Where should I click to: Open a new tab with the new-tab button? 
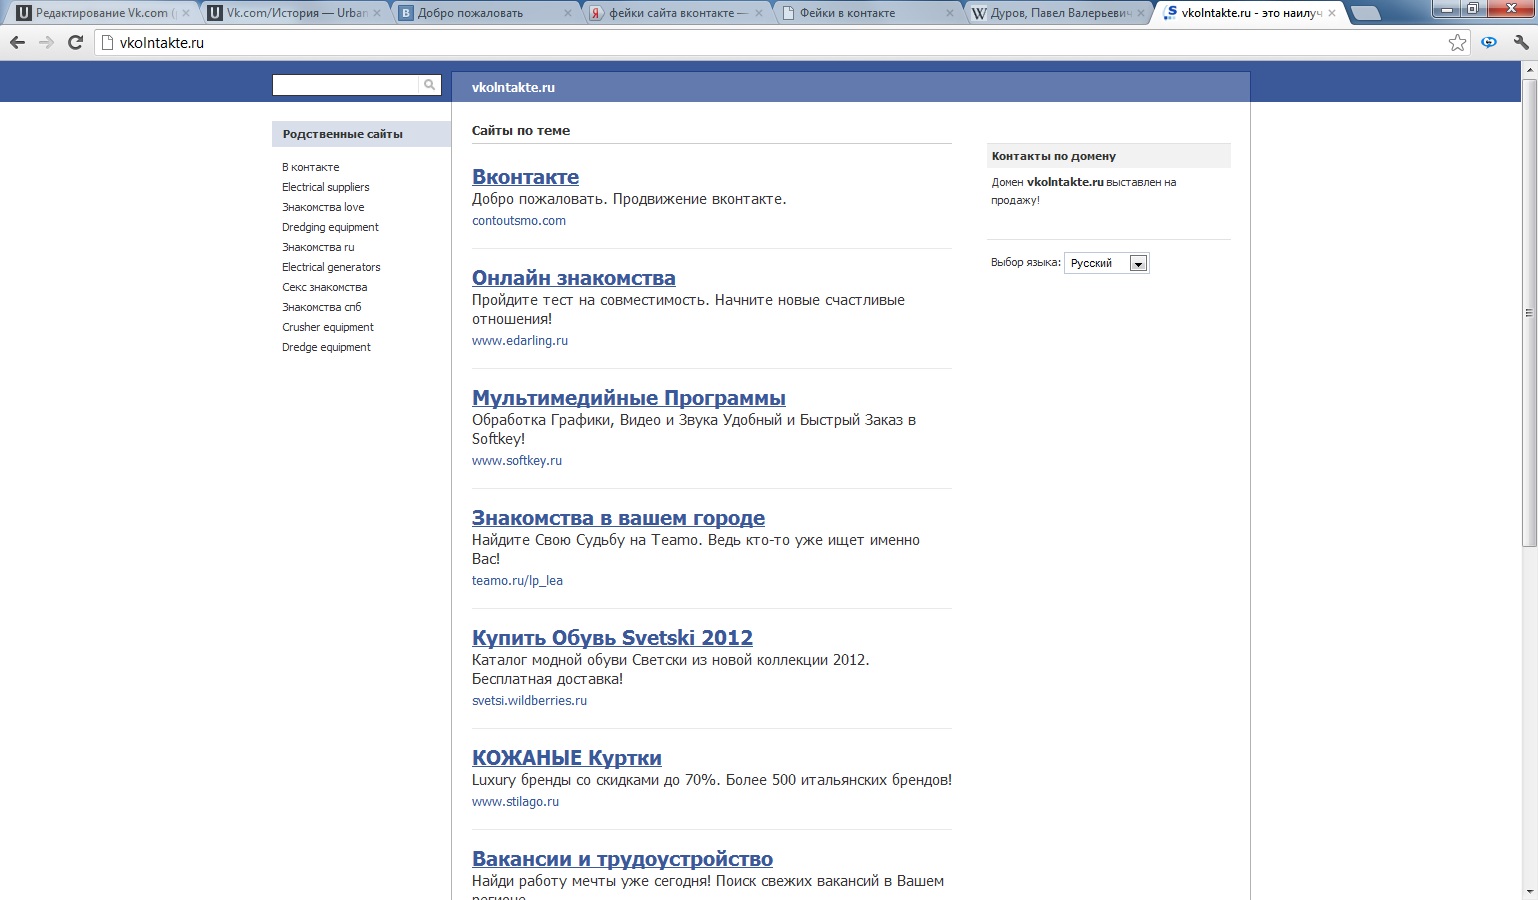(1365, 13)
